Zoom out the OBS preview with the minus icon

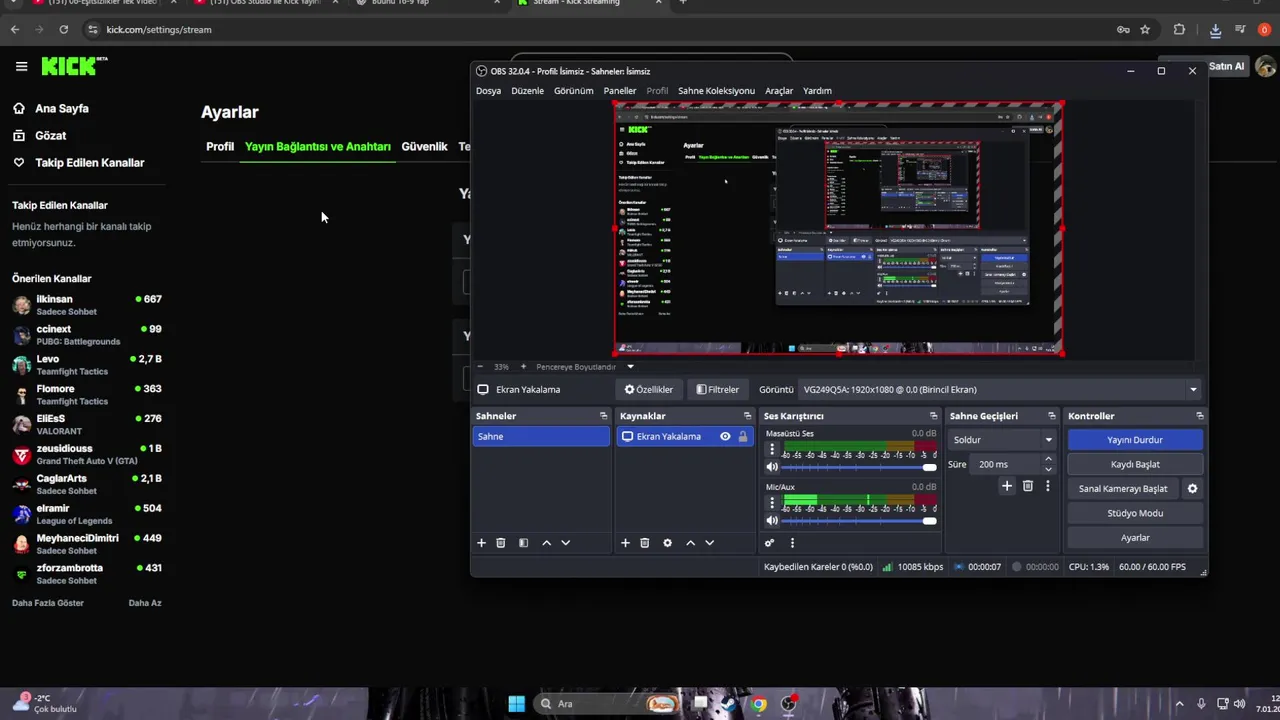480,367
